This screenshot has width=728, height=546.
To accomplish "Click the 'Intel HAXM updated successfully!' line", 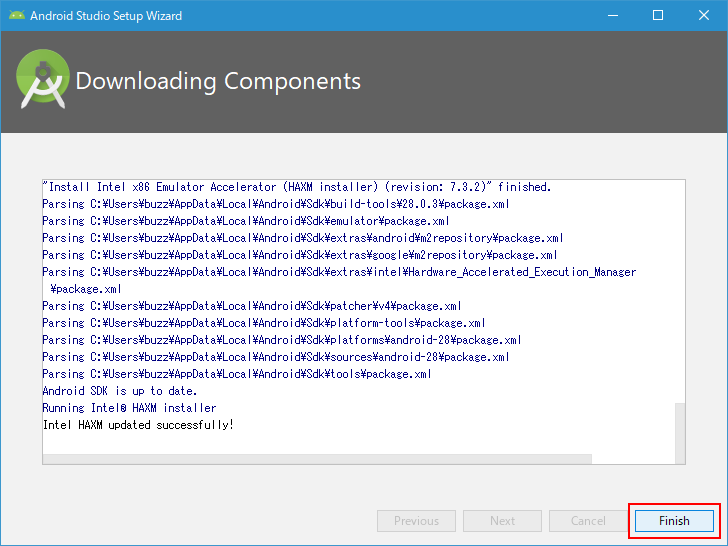I will point(138,425).
